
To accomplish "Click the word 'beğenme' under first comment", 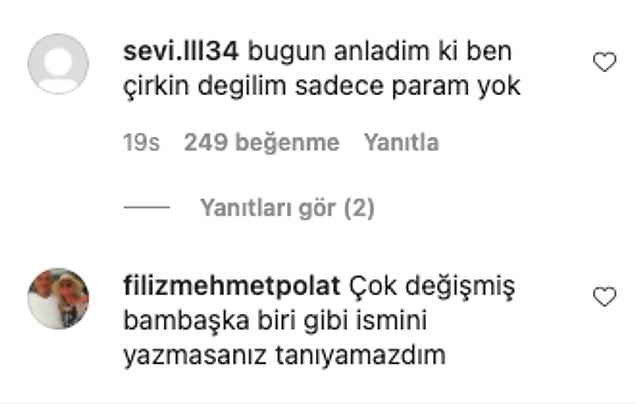I will tap(287, 143).
